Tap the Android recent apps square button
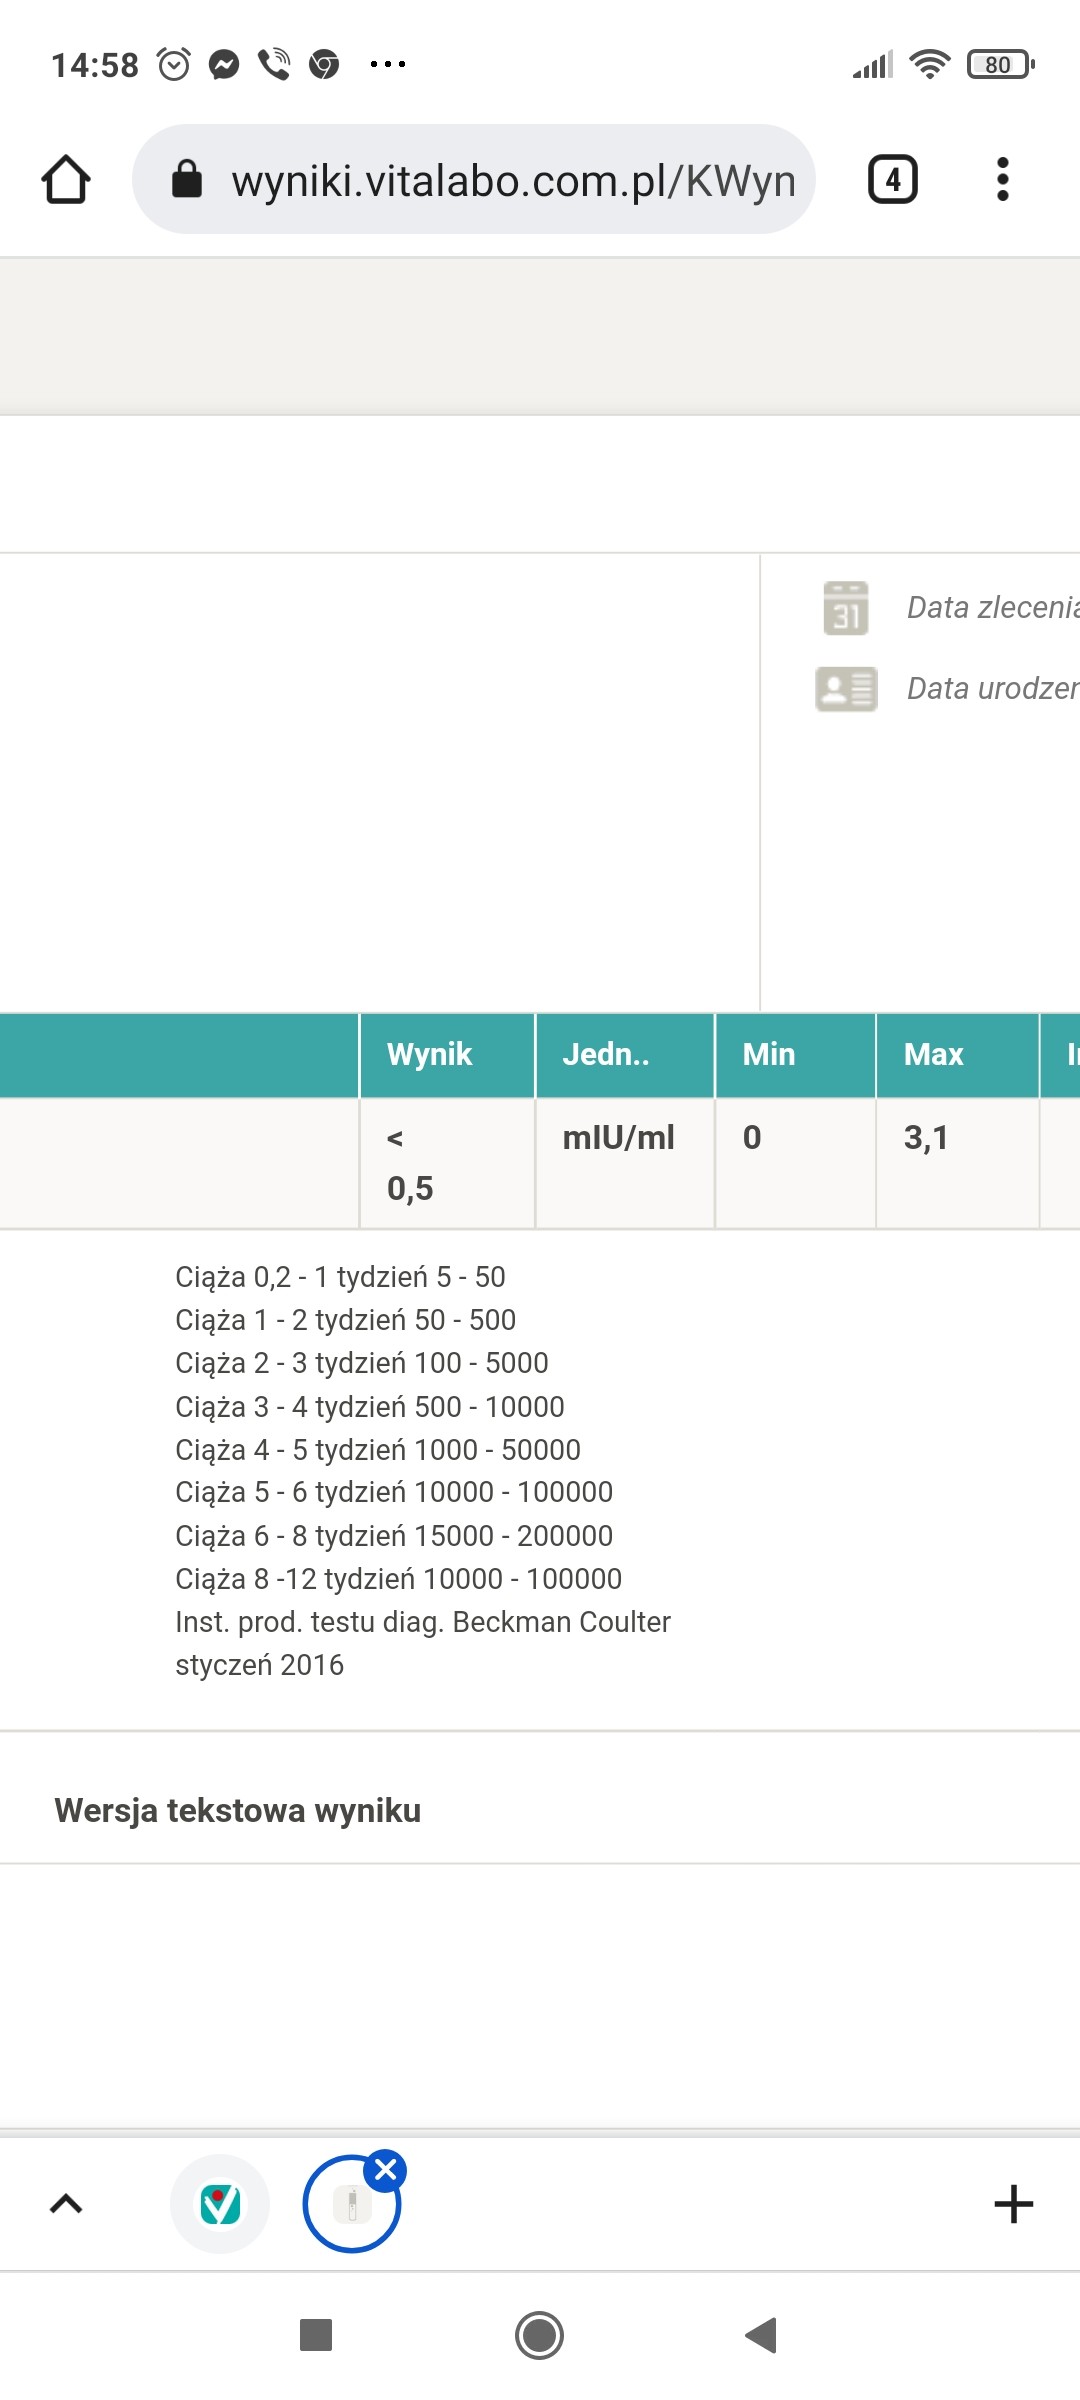Screen dimensions: 1080x2400 pyautogui.click(x=316, y=2336)
